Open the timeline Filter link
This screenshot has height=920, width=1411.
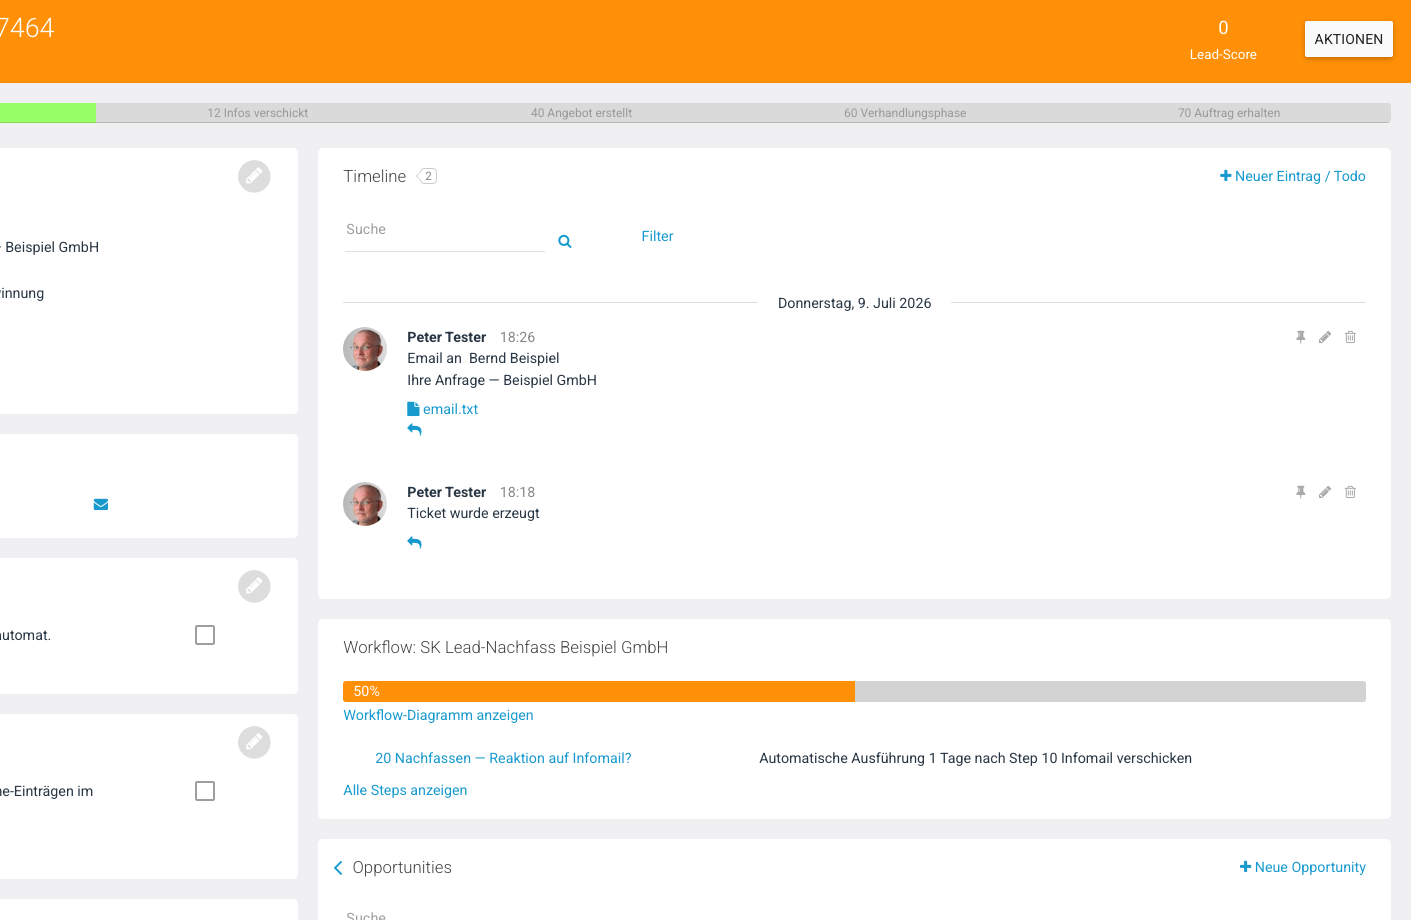pyautogui.click(x=657, y=236)
